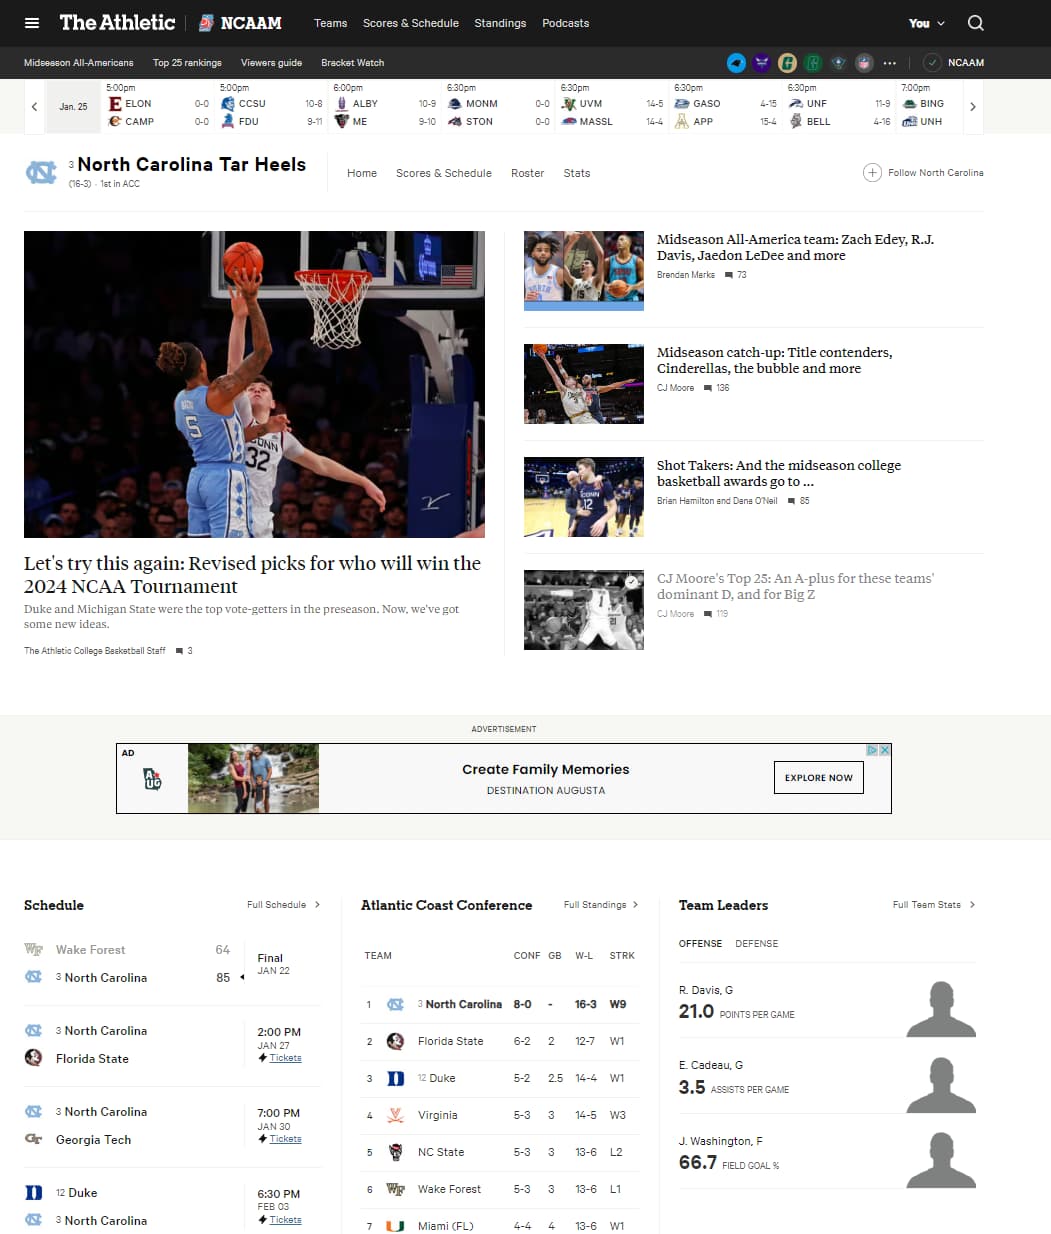Click the plus icon to follow North Carolina

(x=872, y=173)
